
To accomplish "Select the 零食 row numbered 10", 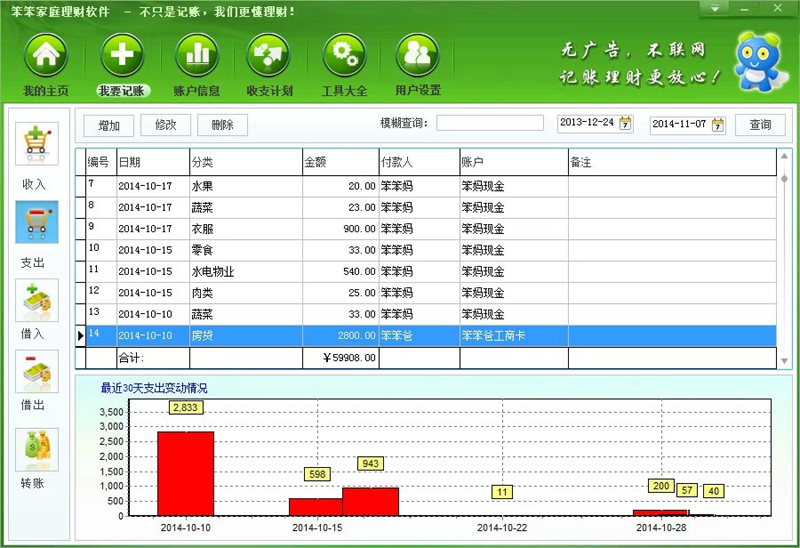I will click(431, 251).
